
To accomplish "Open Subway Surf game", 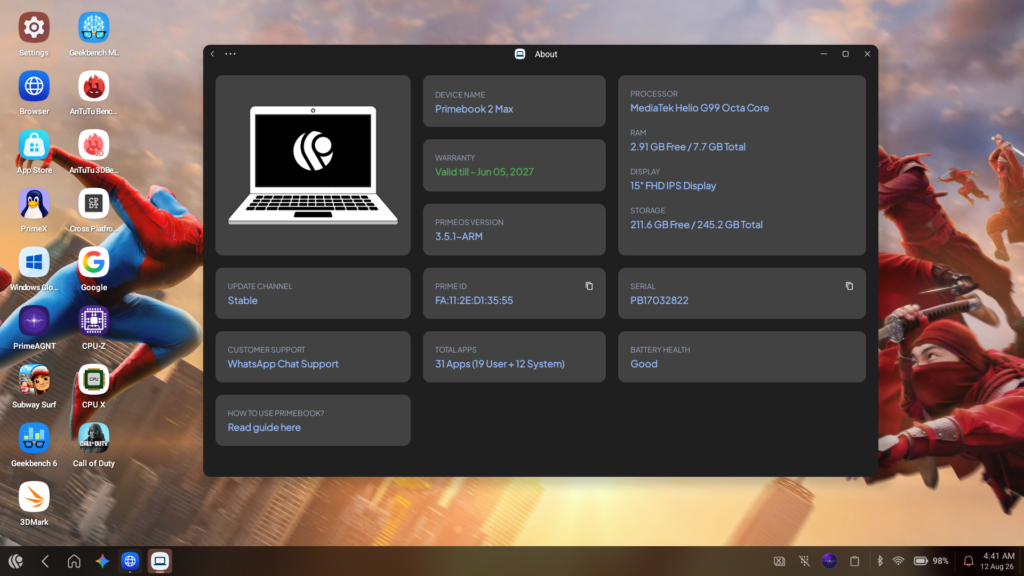I will (34, 380).
